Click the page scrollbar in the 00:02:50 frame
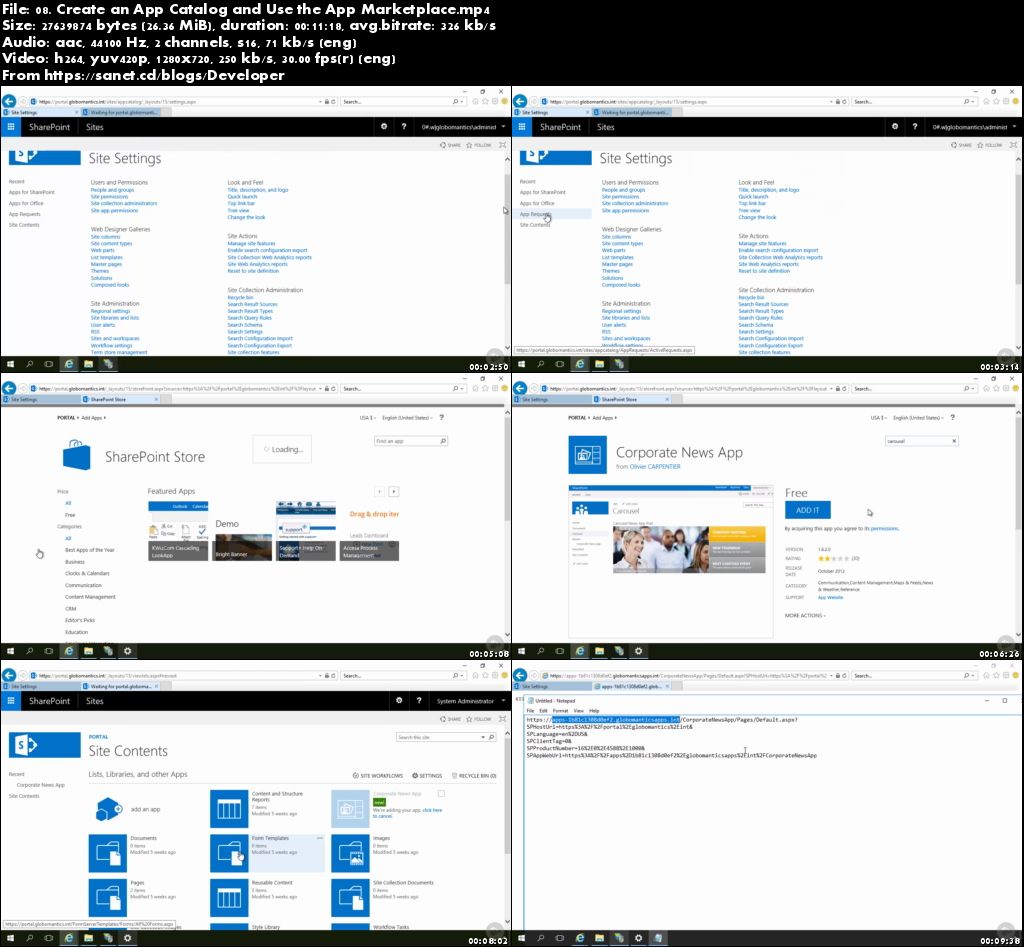 pos(507,229)
